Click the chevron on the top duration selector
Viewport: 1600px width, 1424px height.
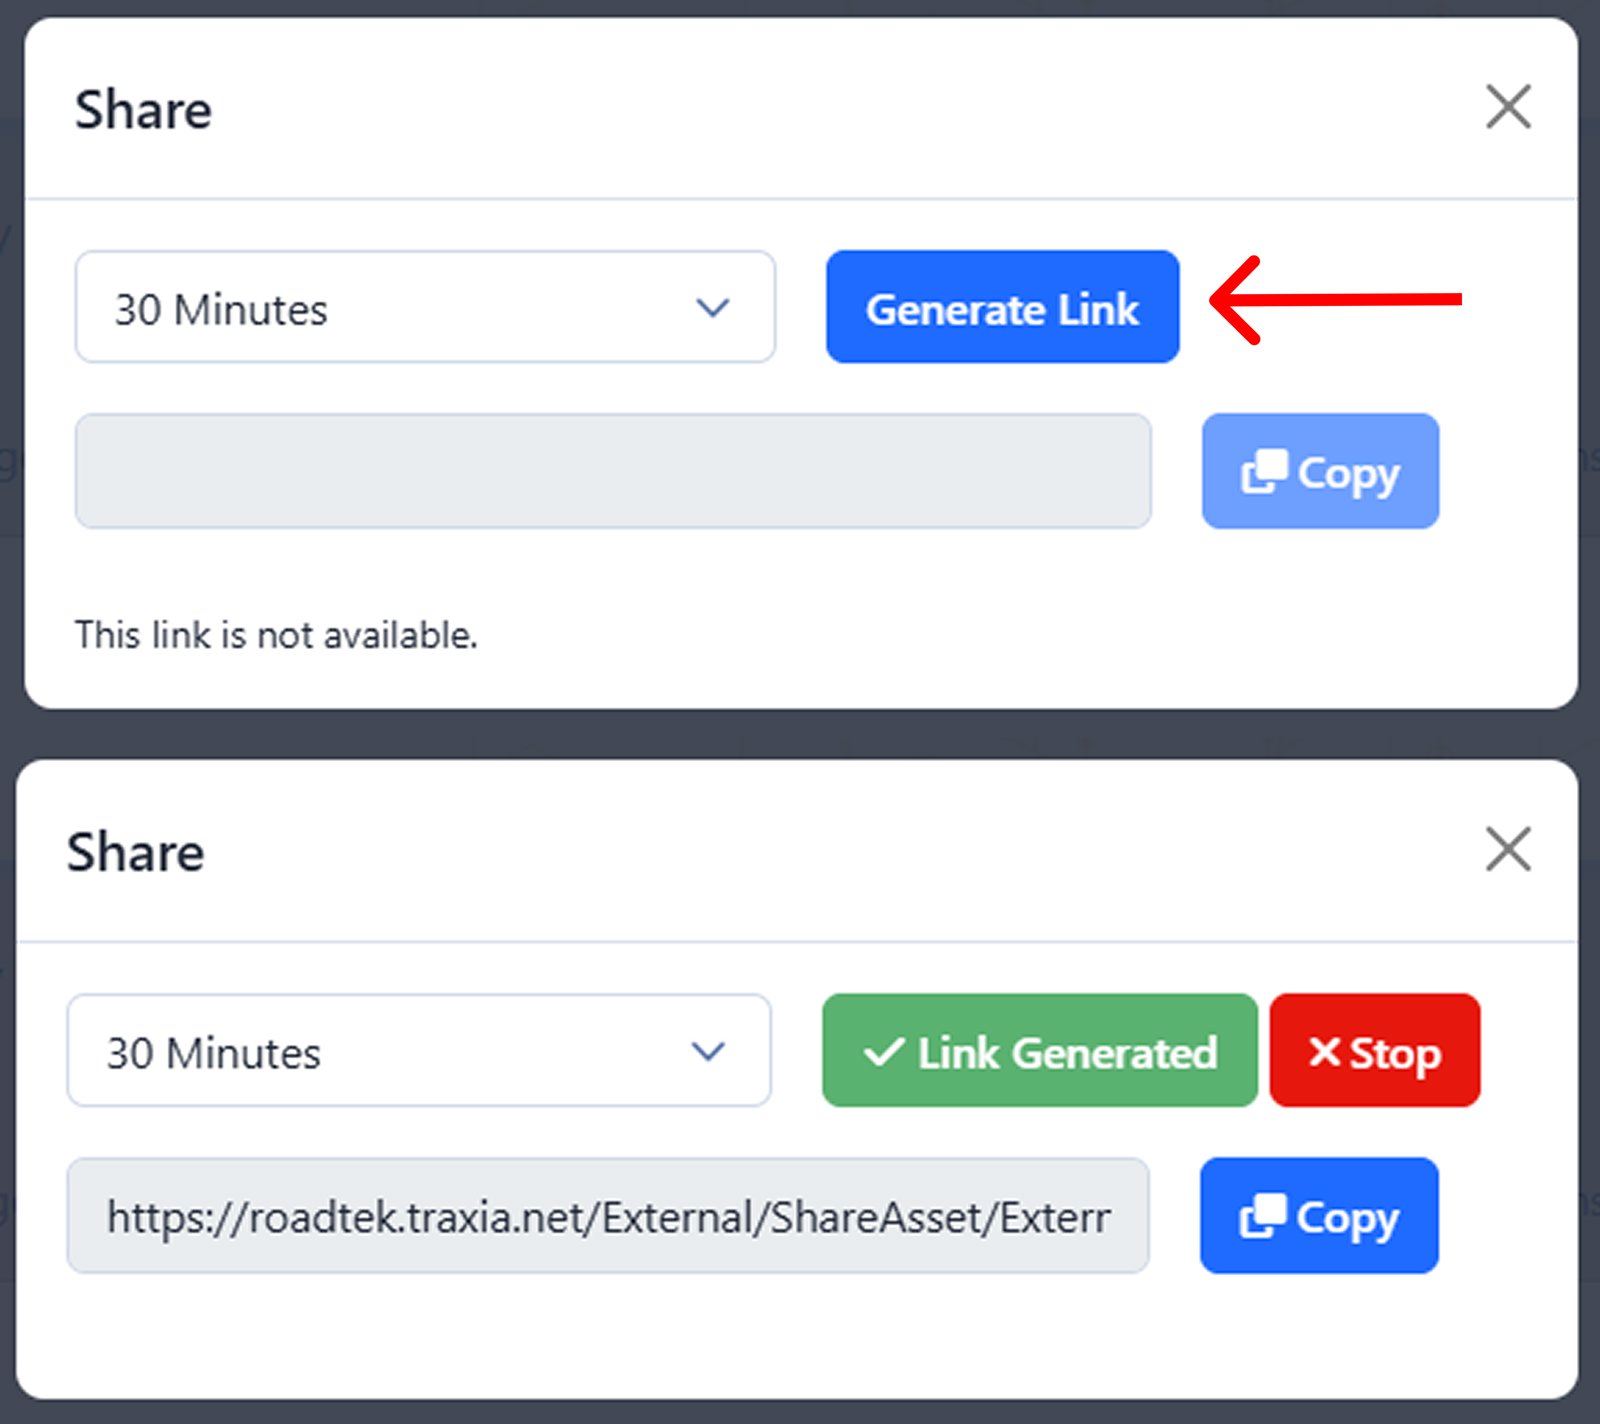713,308
